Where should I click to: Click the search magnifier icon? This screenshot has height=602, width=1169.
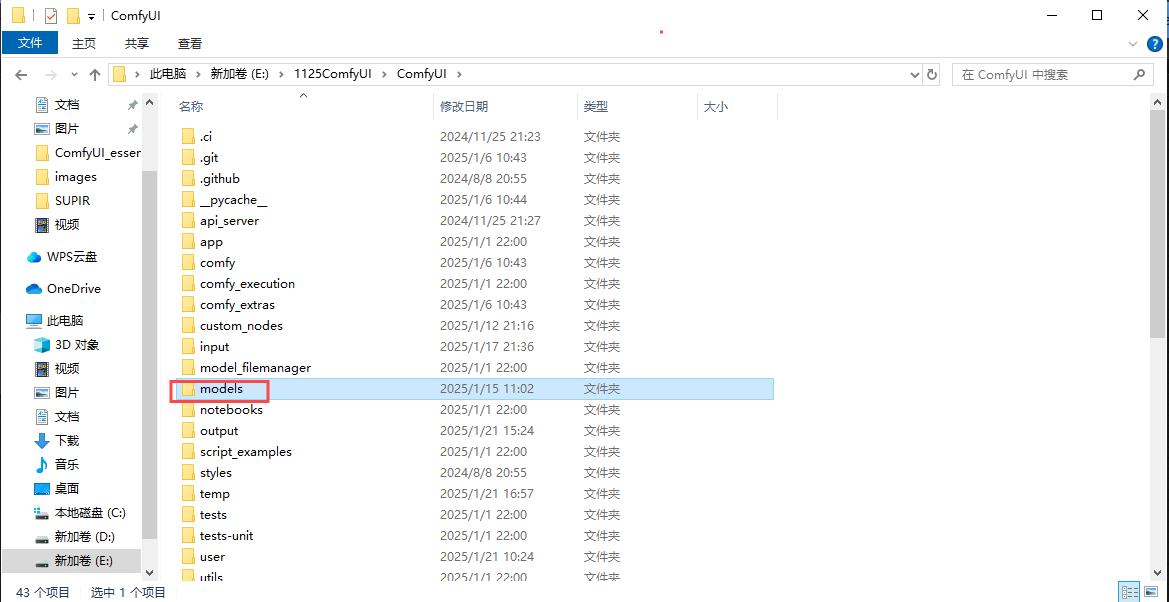1139,75
